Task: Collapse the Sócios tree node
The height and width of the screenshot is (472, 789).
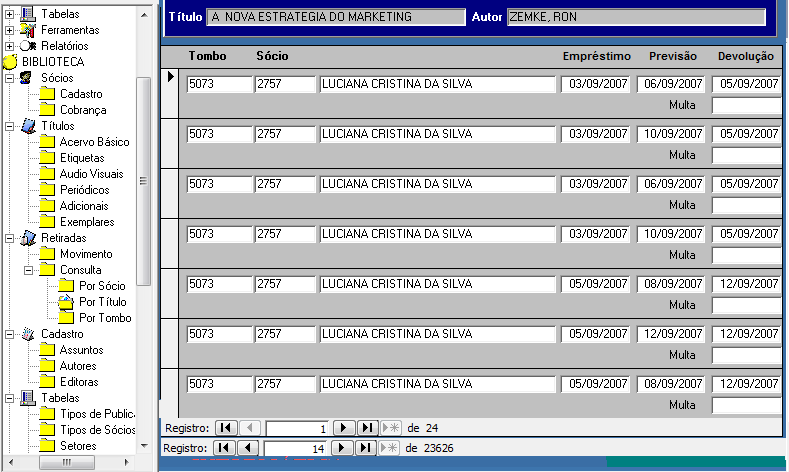Action: point(9,78)
